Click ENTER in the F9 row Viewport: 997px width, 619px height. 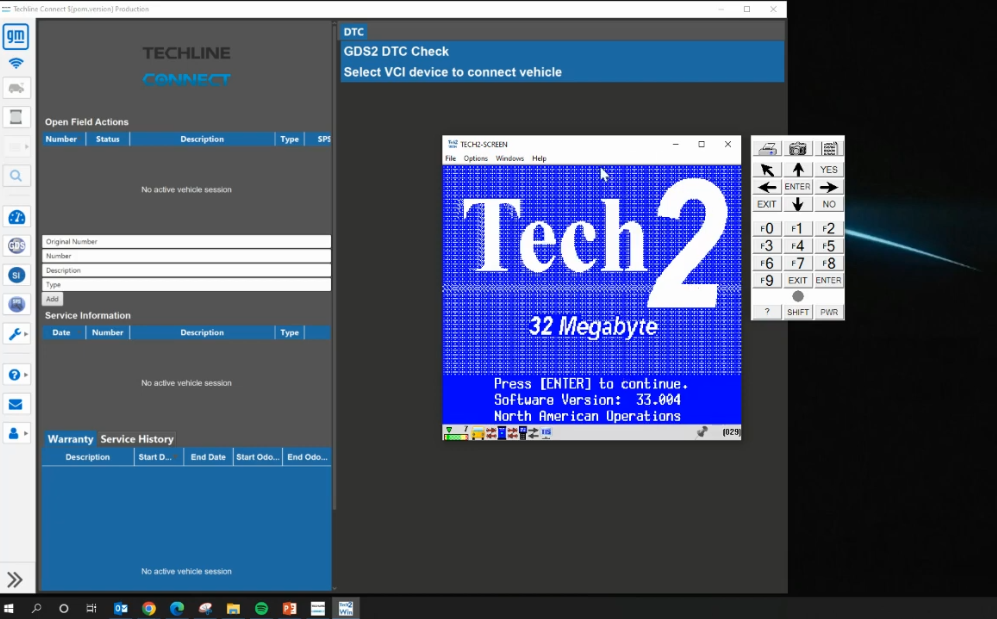pos(829,280)
